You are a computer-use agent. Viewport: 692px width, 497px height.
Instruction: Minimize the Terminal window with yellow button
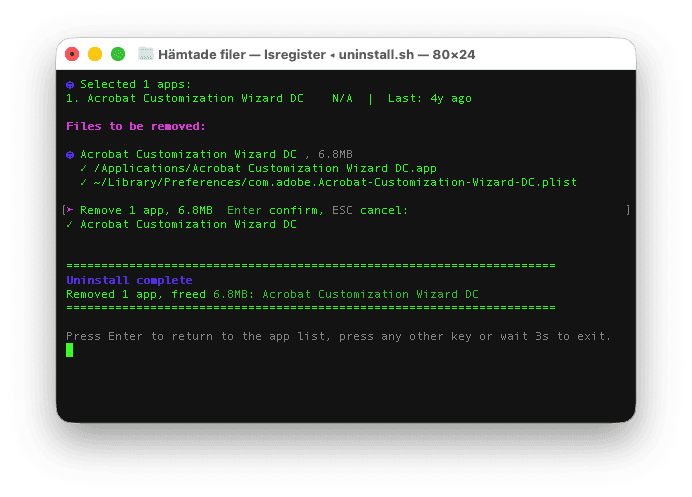(x=95, y=54)
